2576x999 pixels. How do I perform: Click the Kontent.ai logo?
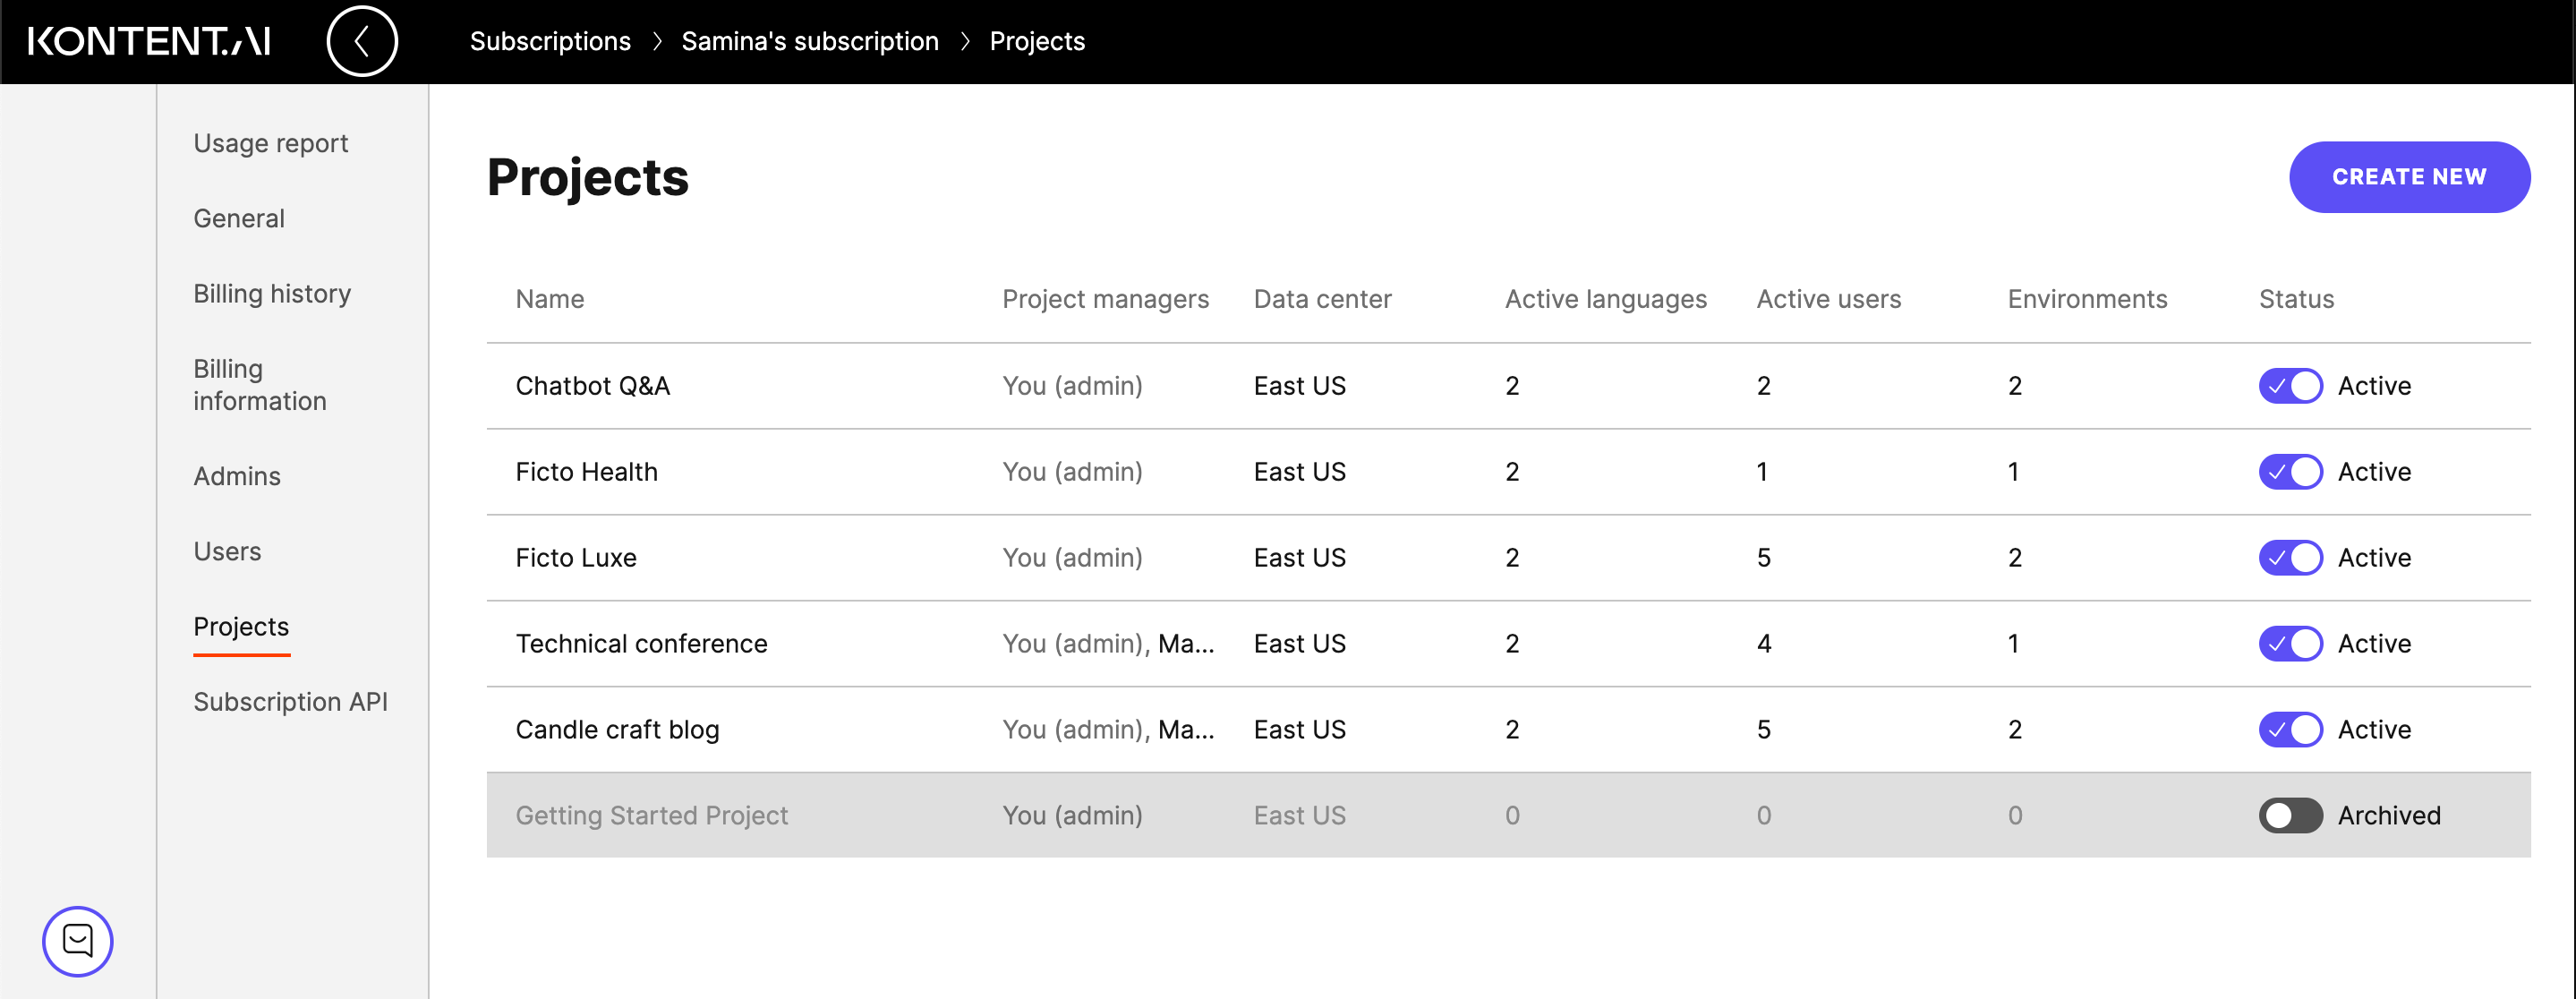tap(148, 41)
